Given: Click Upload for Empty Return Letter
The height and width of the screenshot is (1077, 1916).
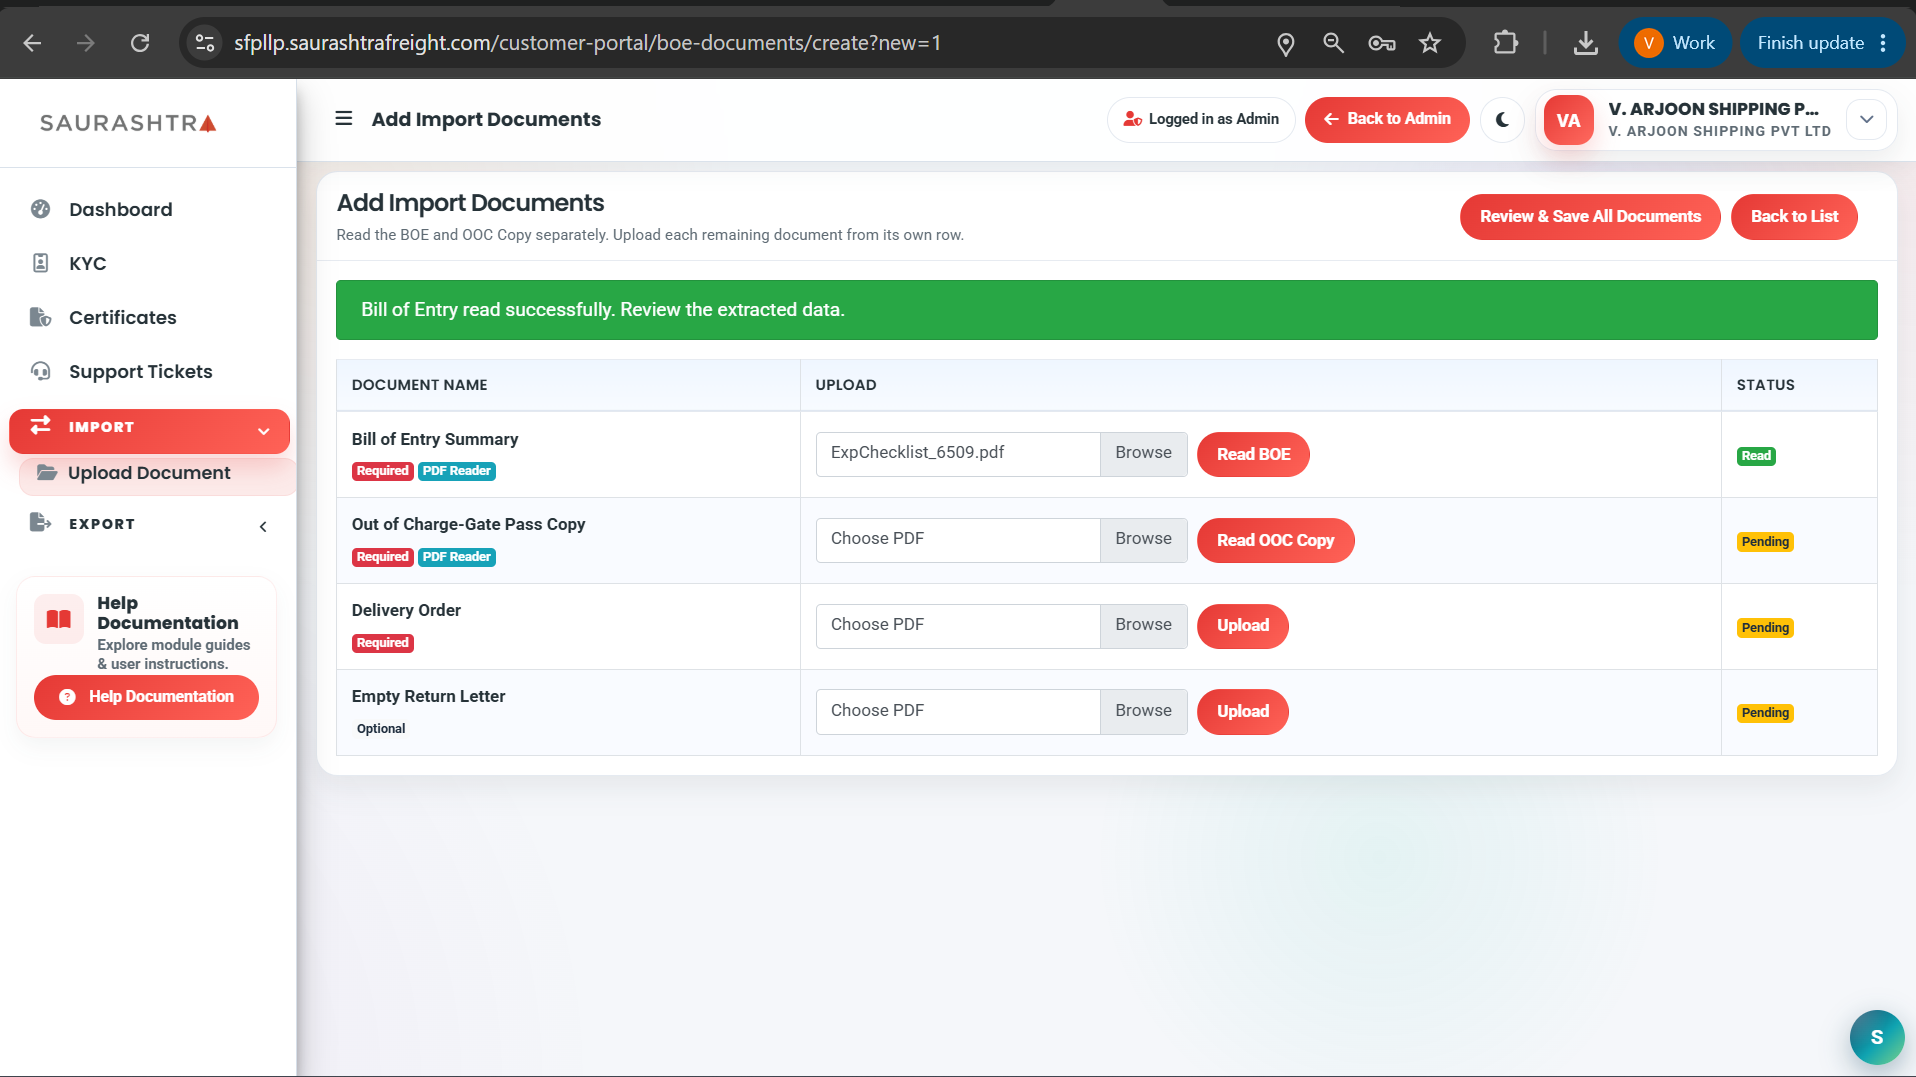Looking at the screenshot, I should [x=1242, y=711].
